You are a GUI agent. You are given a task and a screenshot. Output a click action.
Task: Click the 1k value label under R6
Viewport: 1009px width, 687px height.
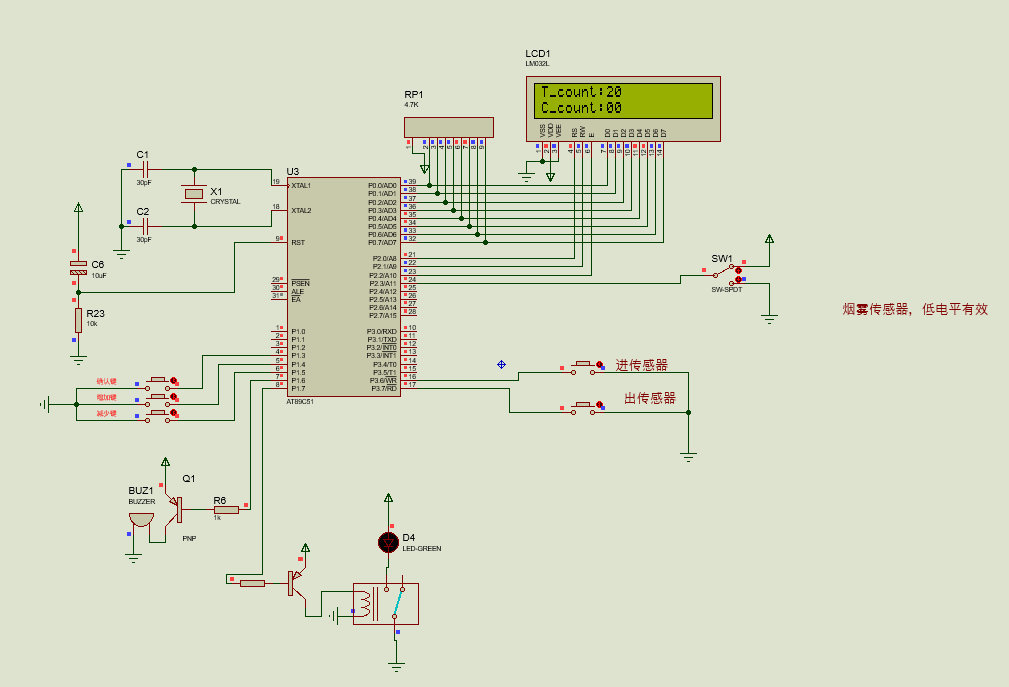pyautogui.click(x=218, y=518)
